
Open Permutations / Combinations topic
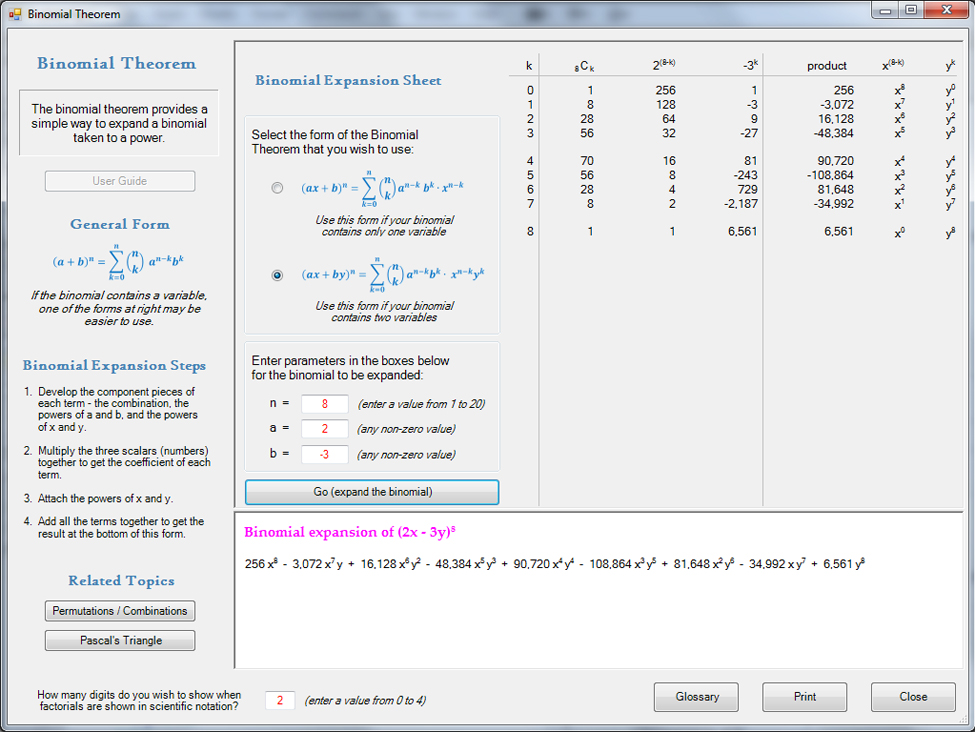[120, 611]
